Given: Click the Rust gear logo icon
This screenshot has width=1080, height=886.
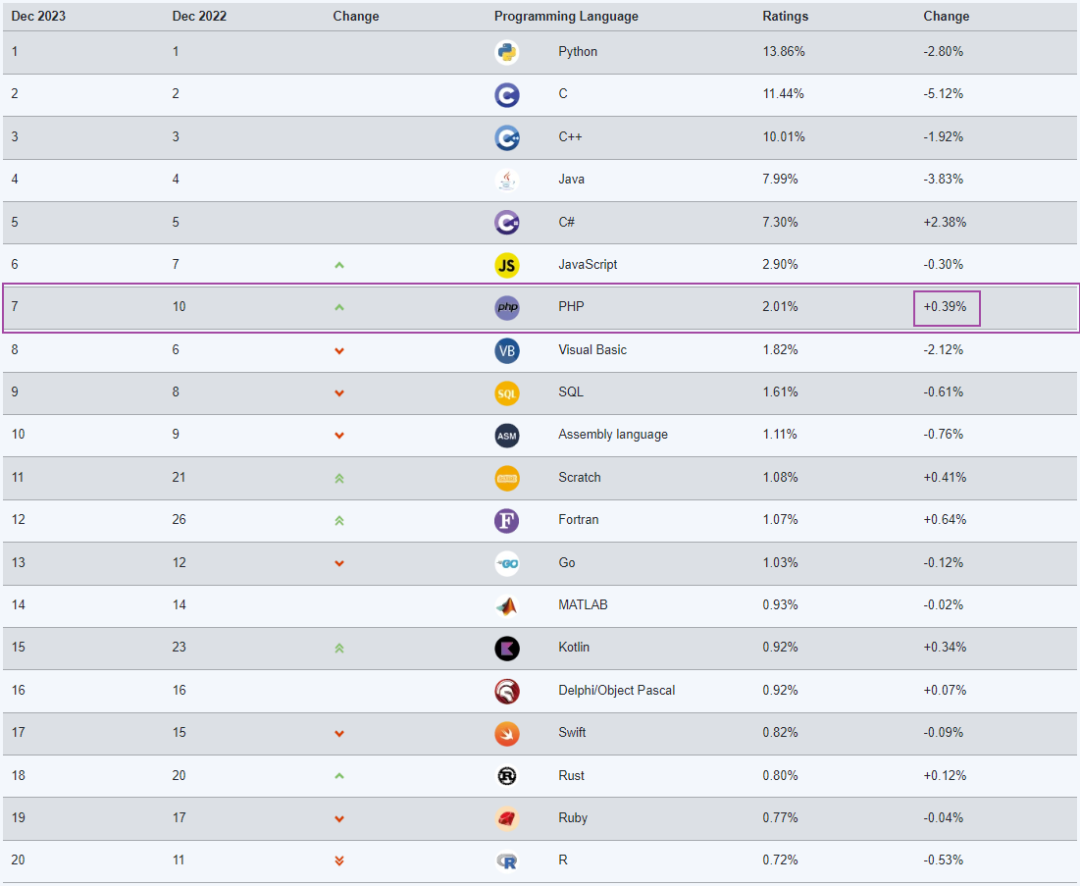Looking at the screenshot, I should pyautogui.click(x=507, y=776).
